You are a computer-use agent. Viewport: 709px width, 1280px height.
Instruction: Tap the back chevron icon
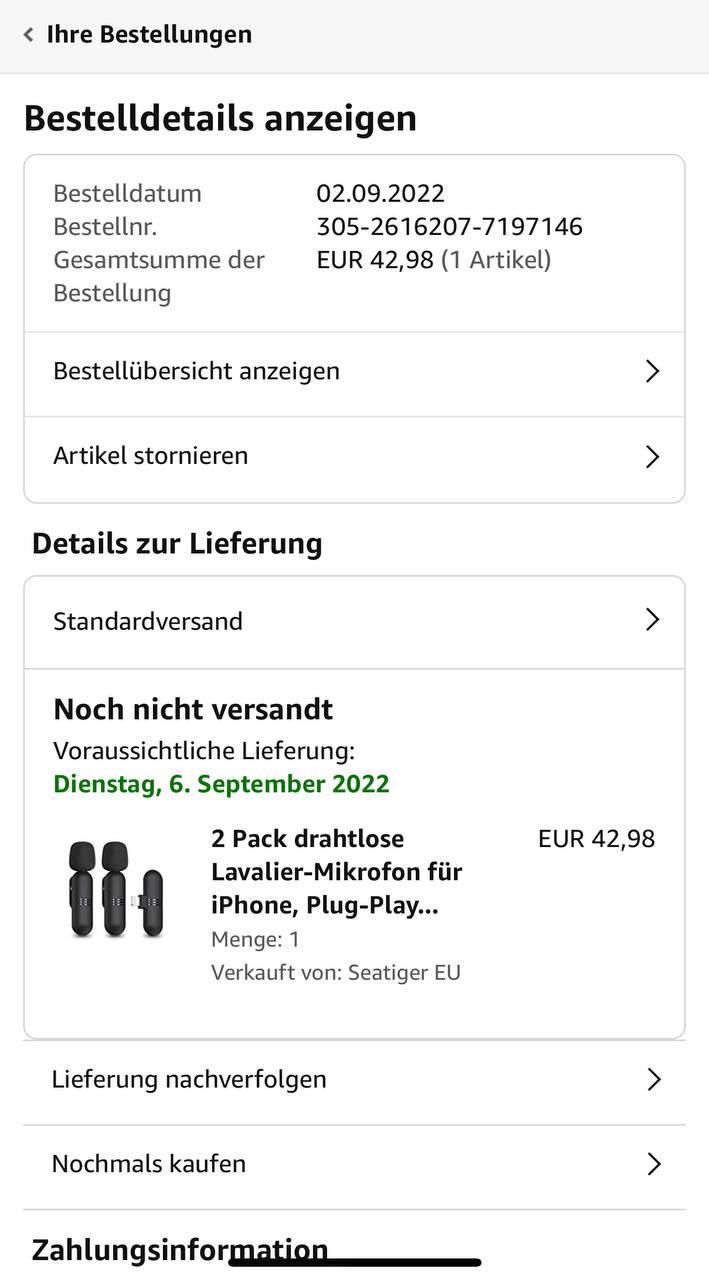click(x=28, y=35)
